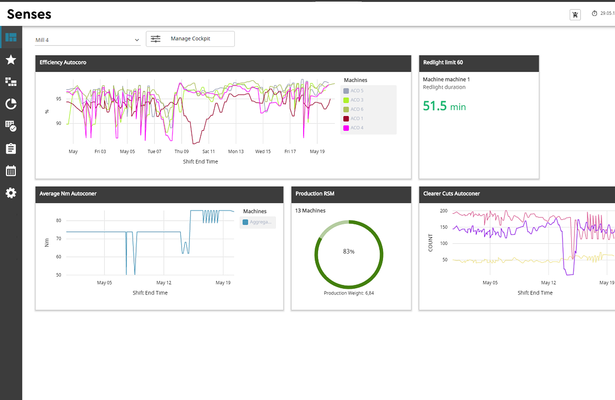The width and height of the screenshot is (615, 400).
Task: Click the '200' value on Clearer Cuts axis
Action: (x=444, y=211)
